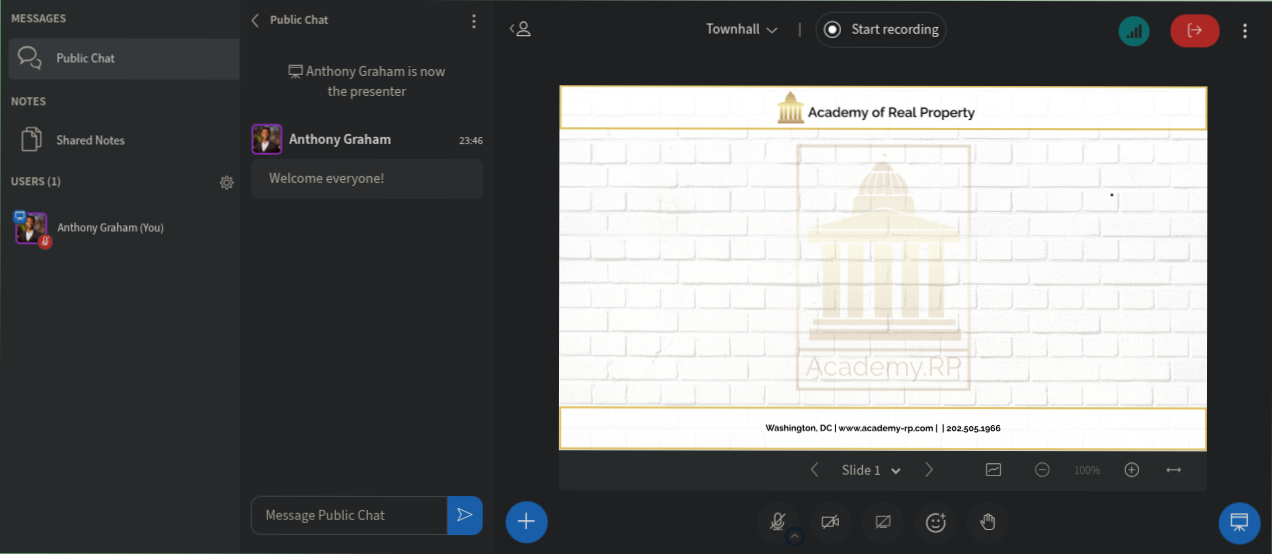Zoom in on the slide
The image size is (1272, 554).
(x=1132, y=470)
